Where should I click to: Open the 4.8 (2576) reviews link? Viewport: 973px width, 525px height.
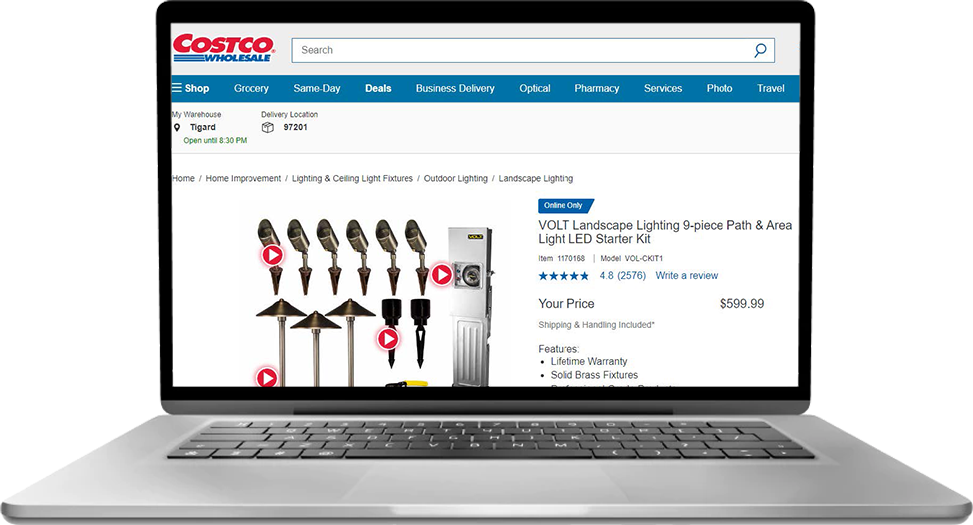[622, 276]
